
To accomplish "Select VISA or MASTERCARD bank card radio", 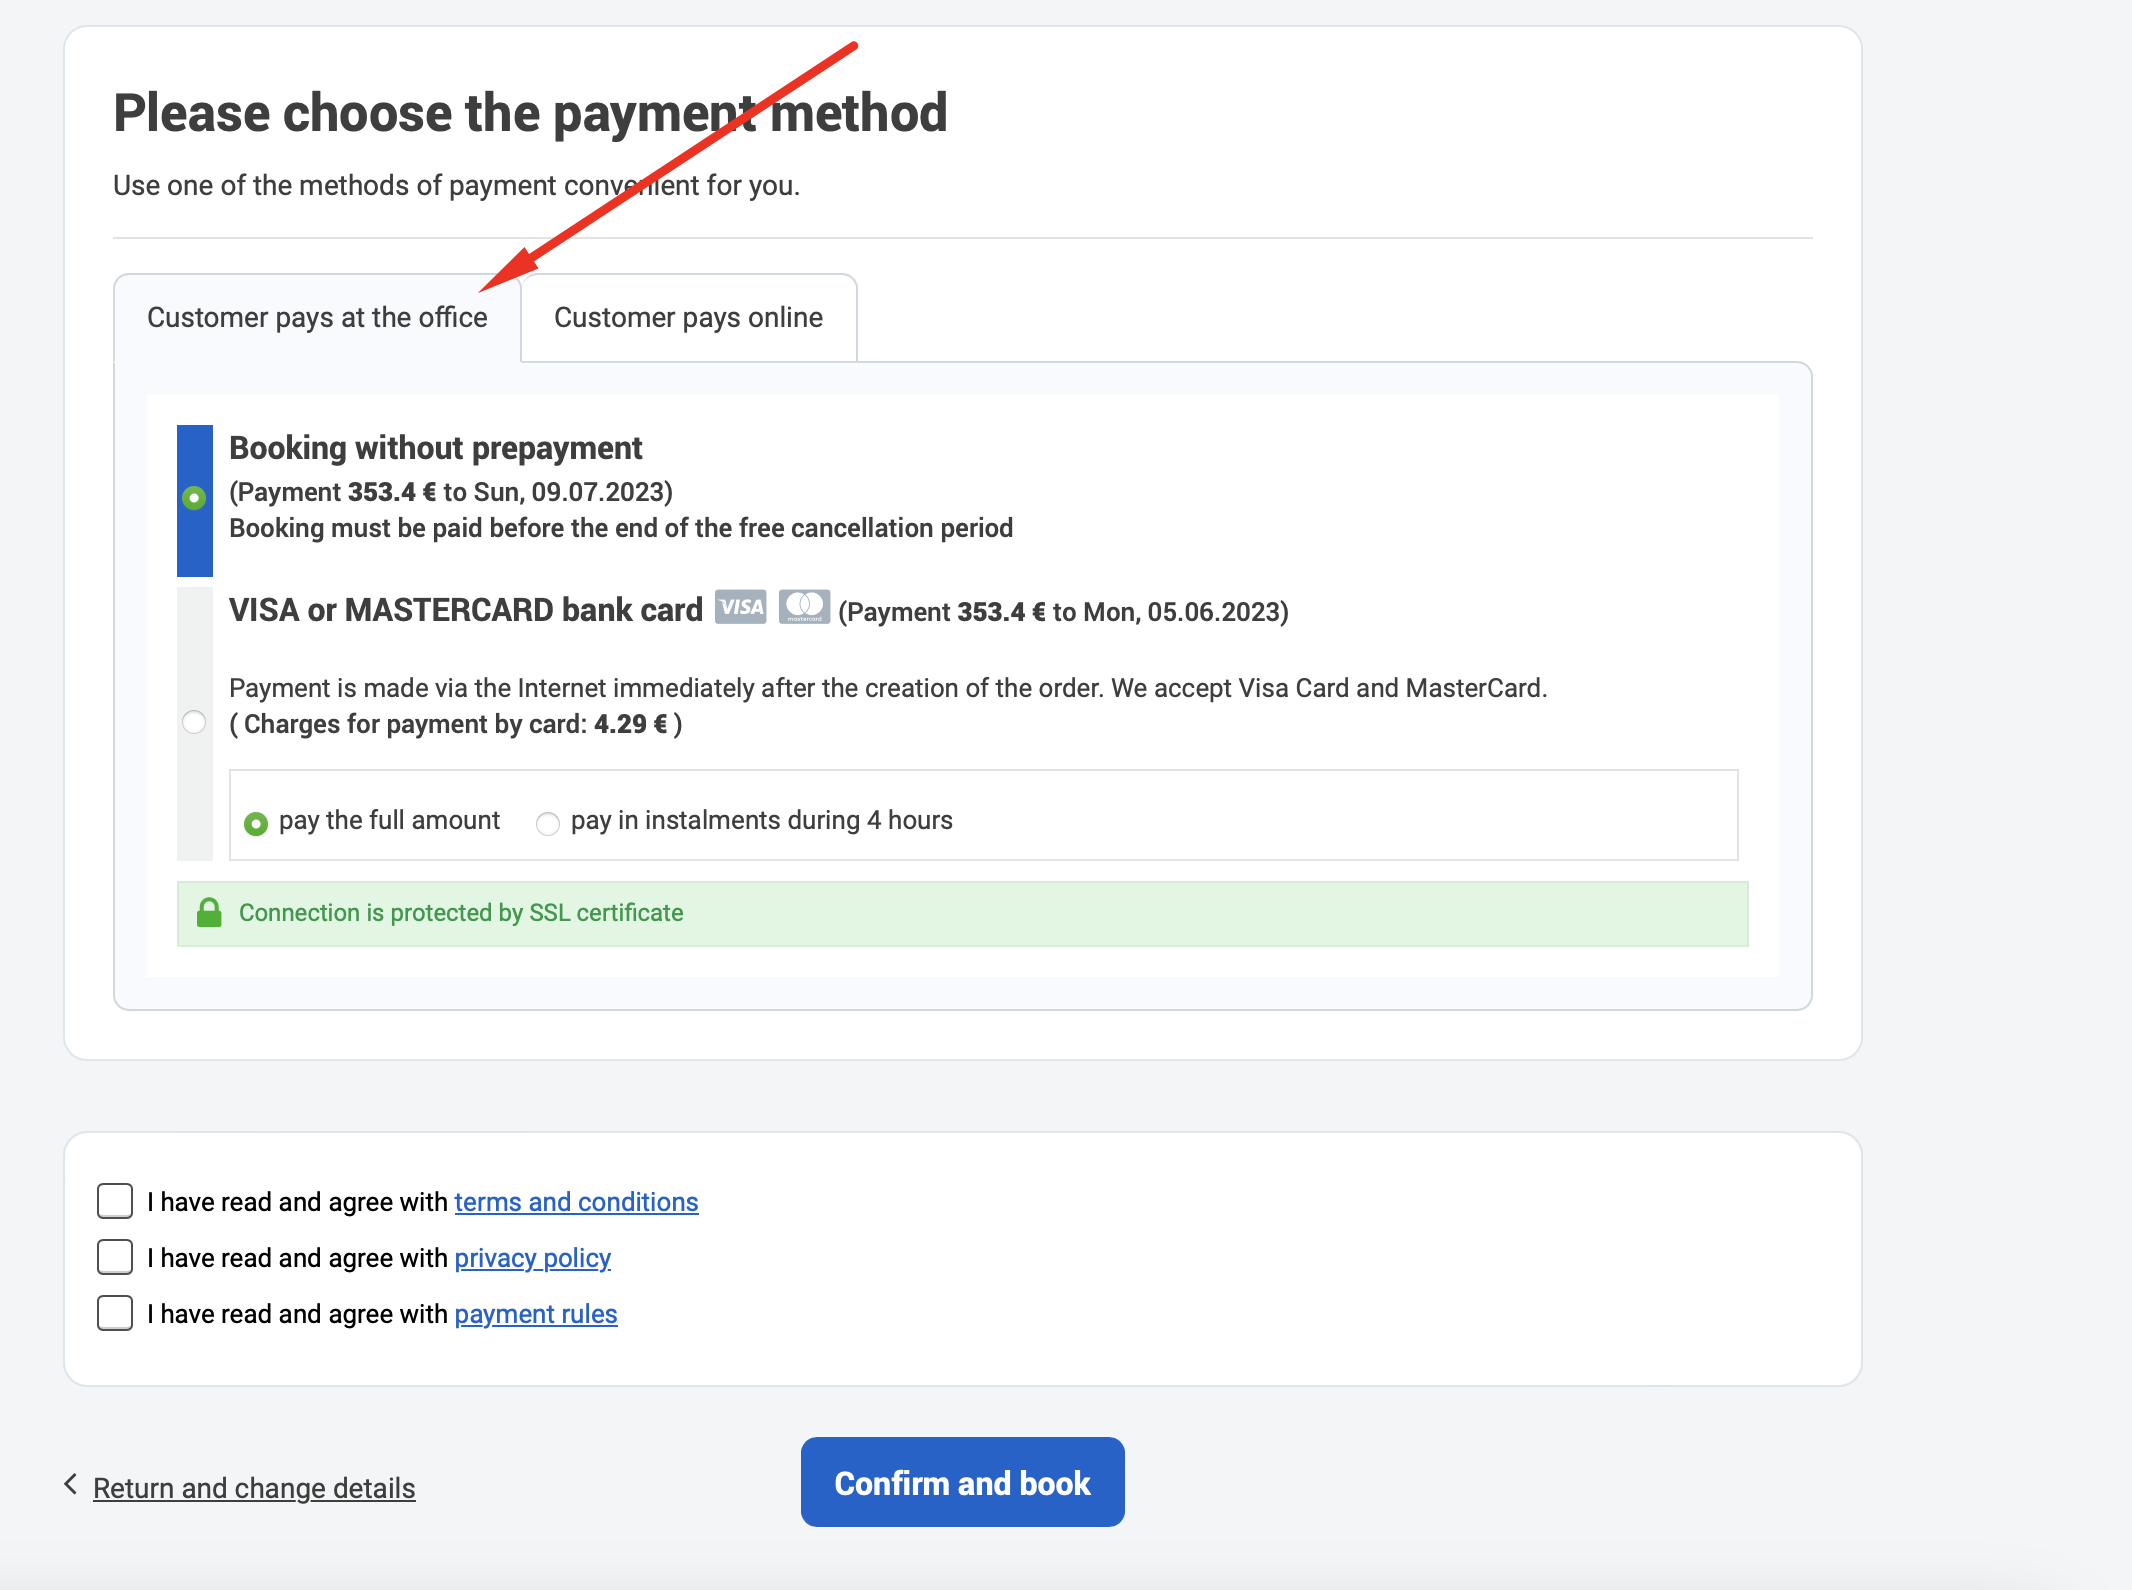I will click(194, 722).
